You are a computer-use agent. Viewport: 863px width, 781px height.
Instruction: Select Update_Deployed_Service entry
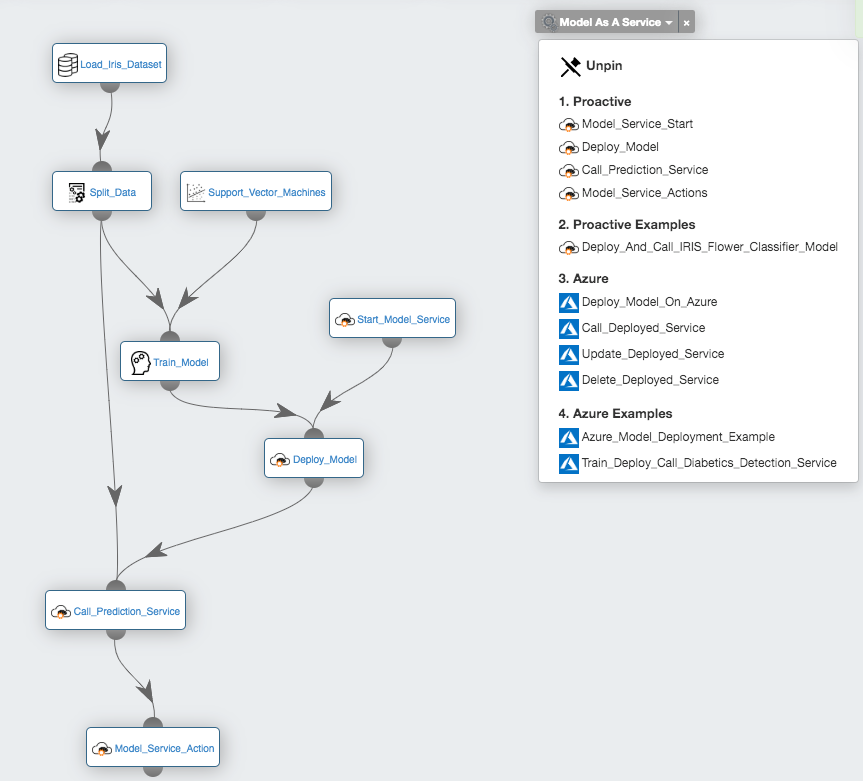tap(653, 354)
